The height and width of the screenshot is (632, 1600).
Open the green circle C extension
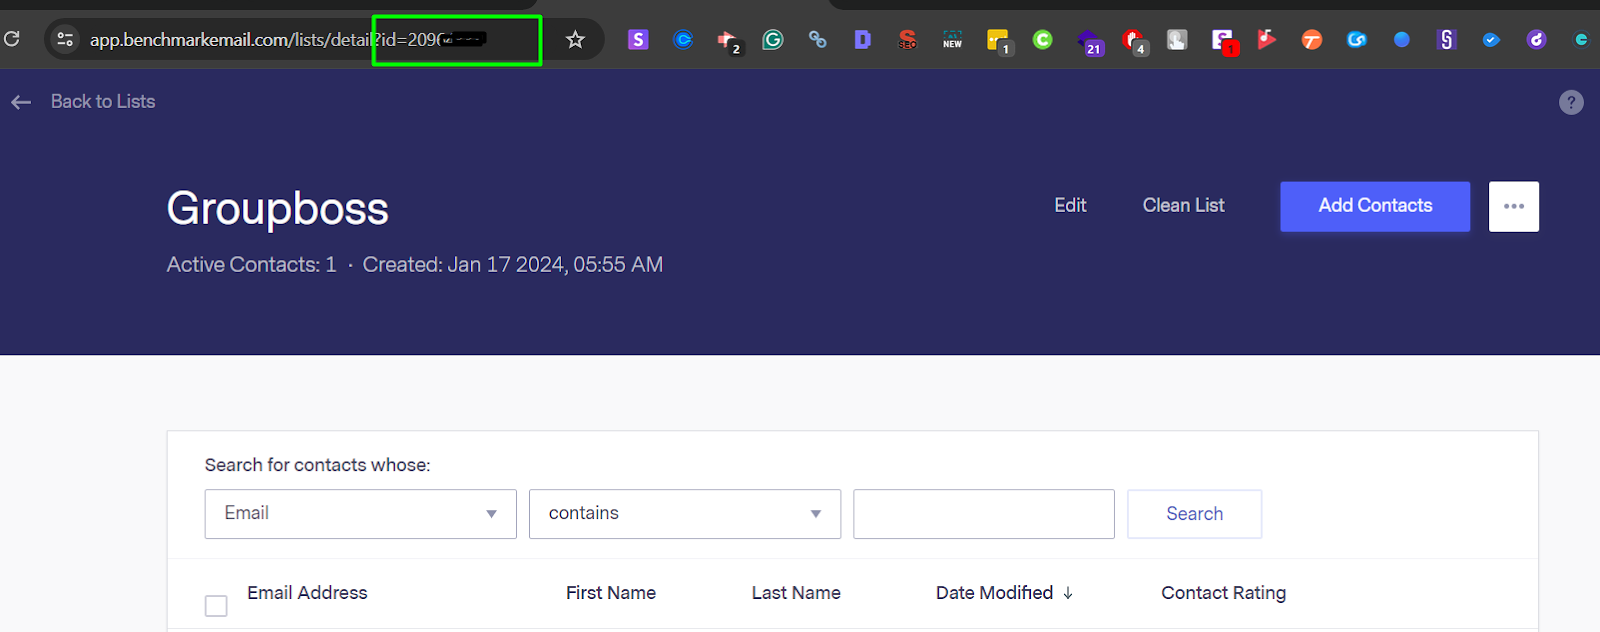click(1042, 39)
